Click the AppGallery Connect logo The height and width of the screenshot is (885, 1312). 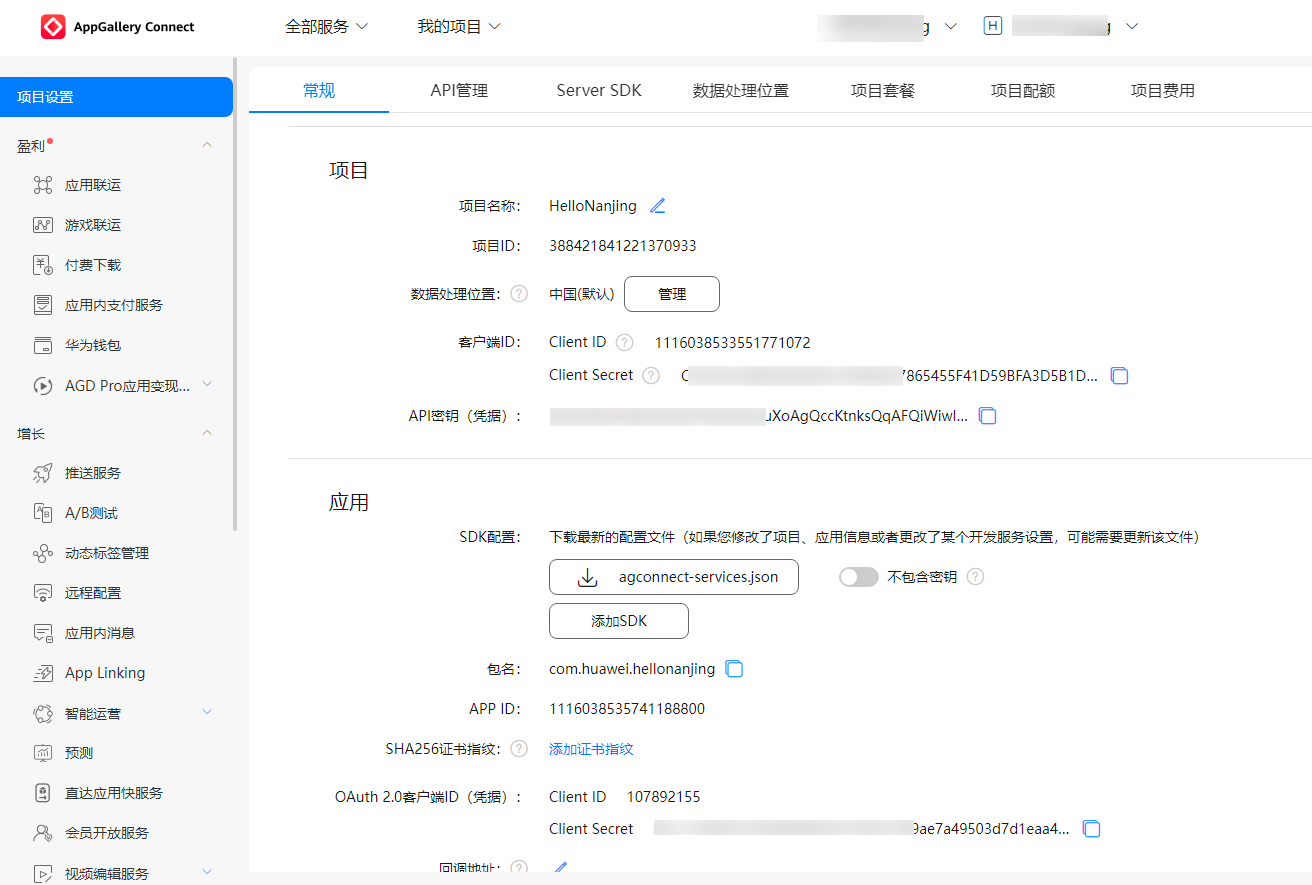tap(118, 27)
